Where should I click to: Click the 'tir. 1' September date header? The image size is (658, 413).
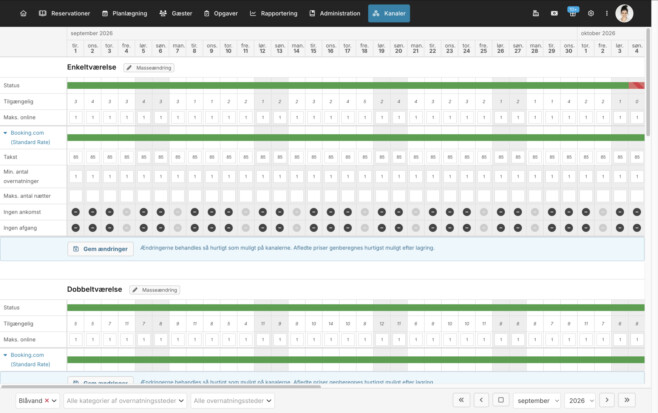click(76, 48)
